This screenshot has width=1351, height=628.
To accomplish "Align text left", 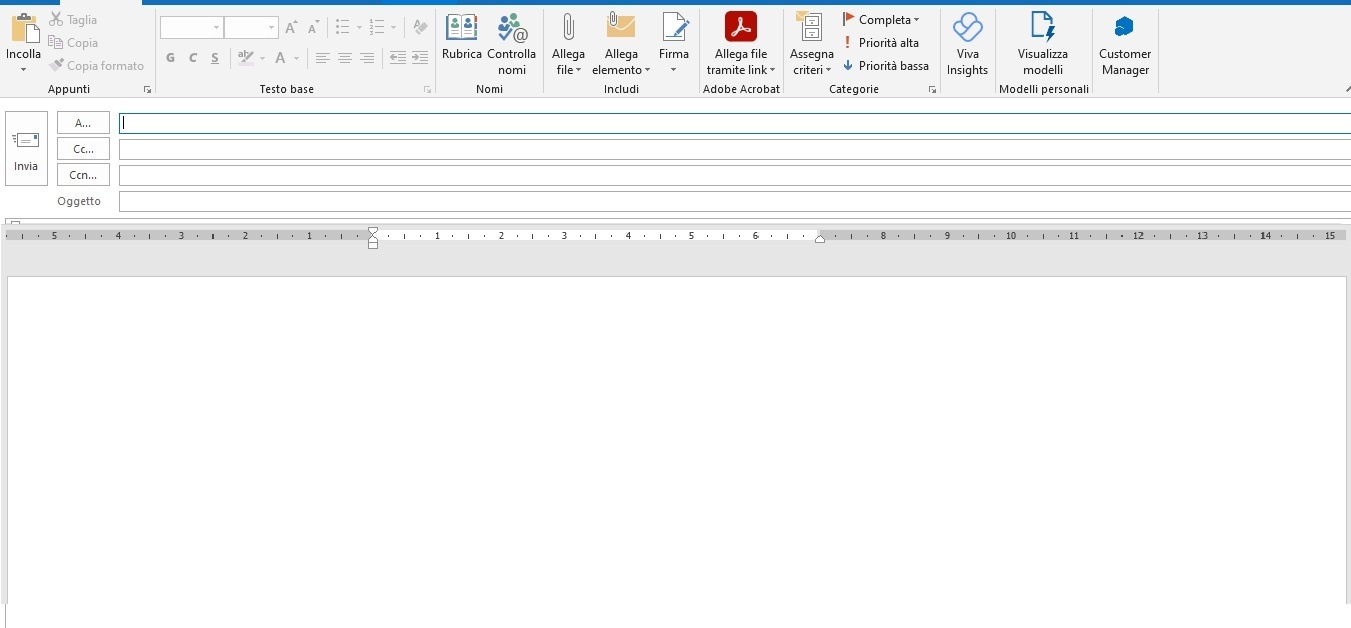I will point(322,58).
